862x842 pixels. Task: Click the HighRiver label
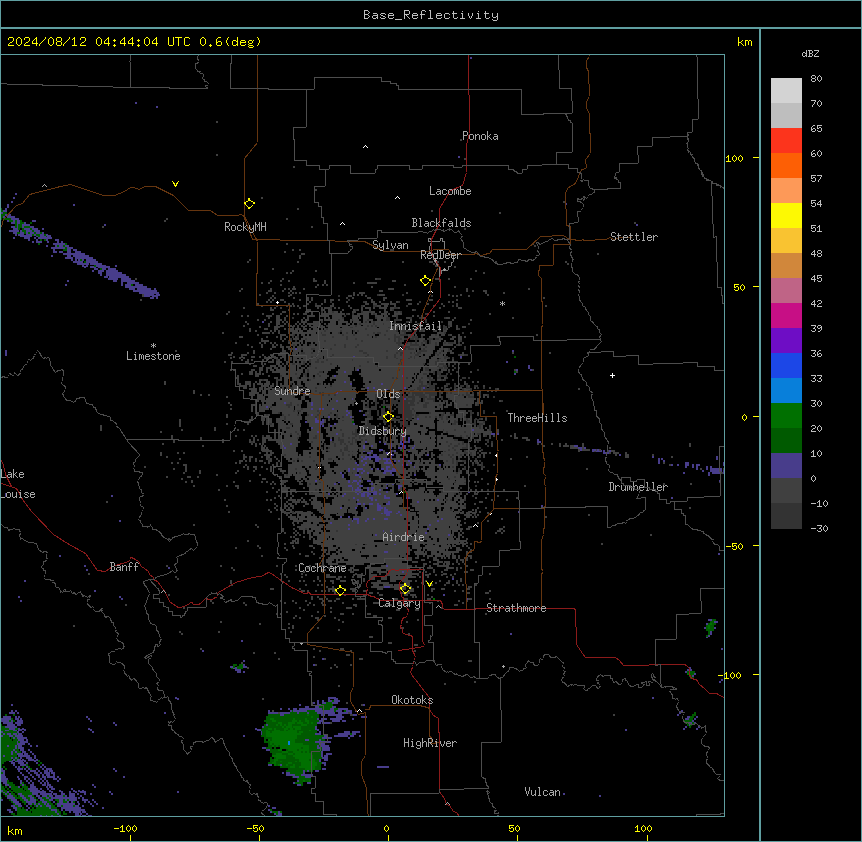(x=430, y=743)
